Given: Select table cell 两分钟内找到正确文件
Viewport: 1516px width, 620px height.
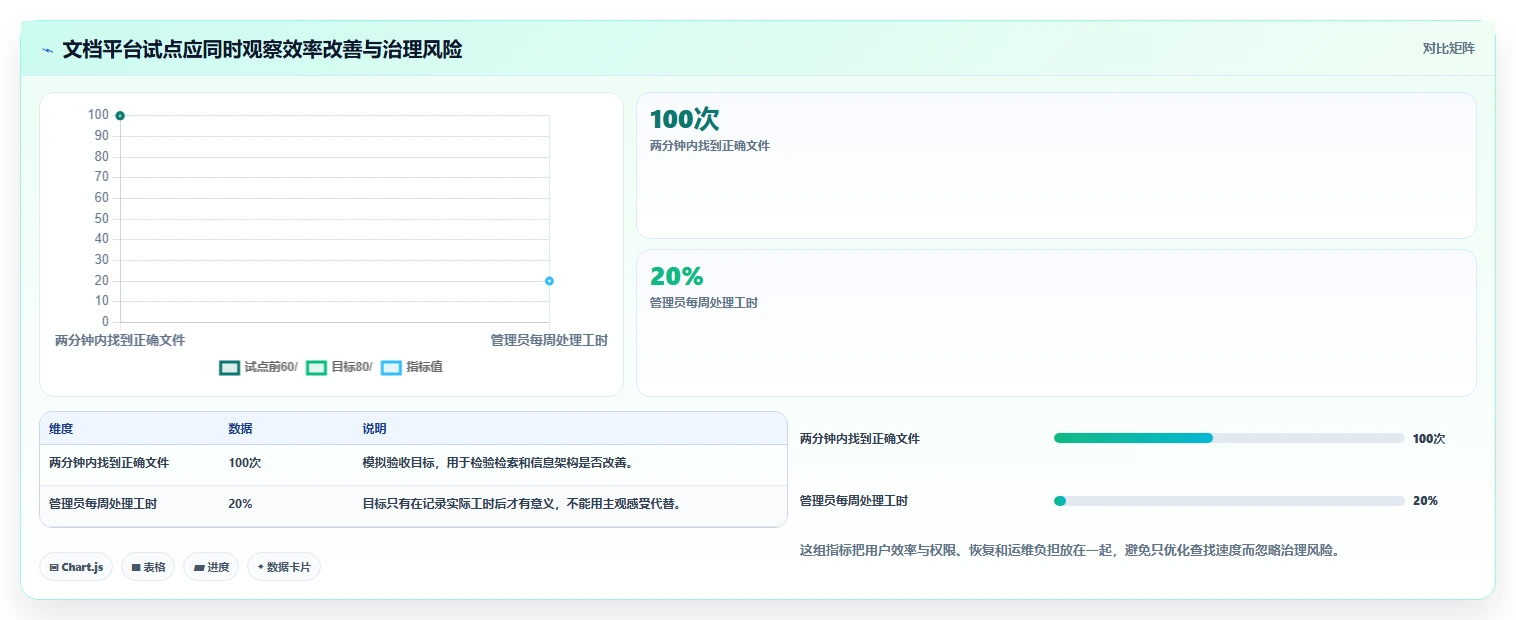Looking at the screenshot, I should click(x=109, y=463).
